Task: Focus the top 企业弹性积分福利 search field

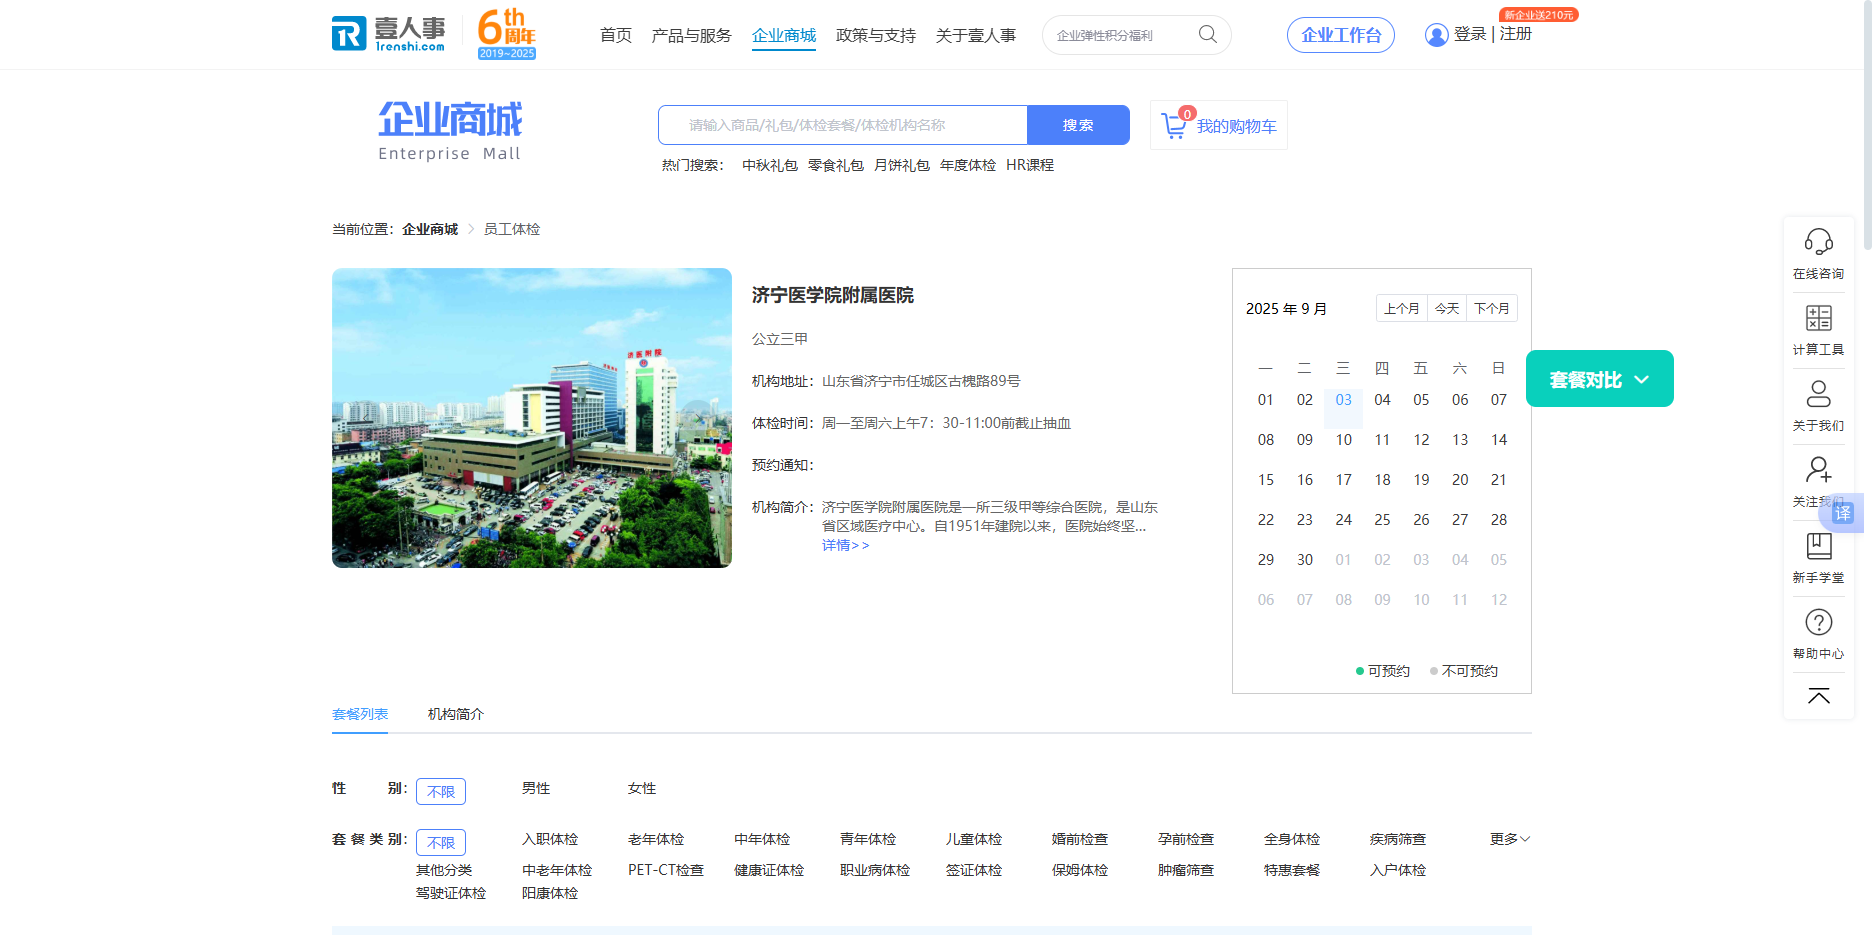Action: 1120,35
